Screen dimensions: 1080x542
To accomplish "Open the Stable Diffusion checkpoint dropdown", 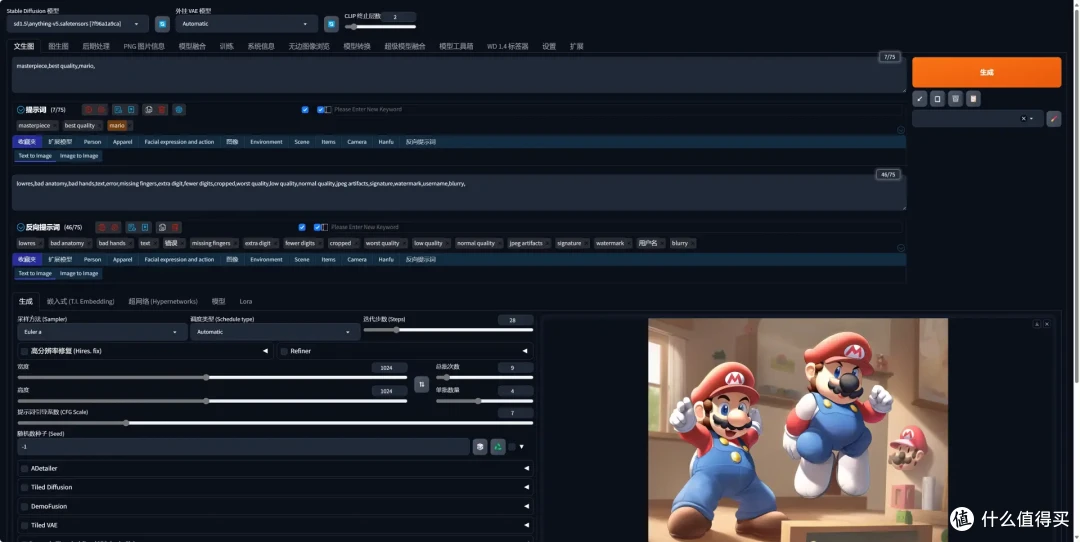I will [78, 23].
